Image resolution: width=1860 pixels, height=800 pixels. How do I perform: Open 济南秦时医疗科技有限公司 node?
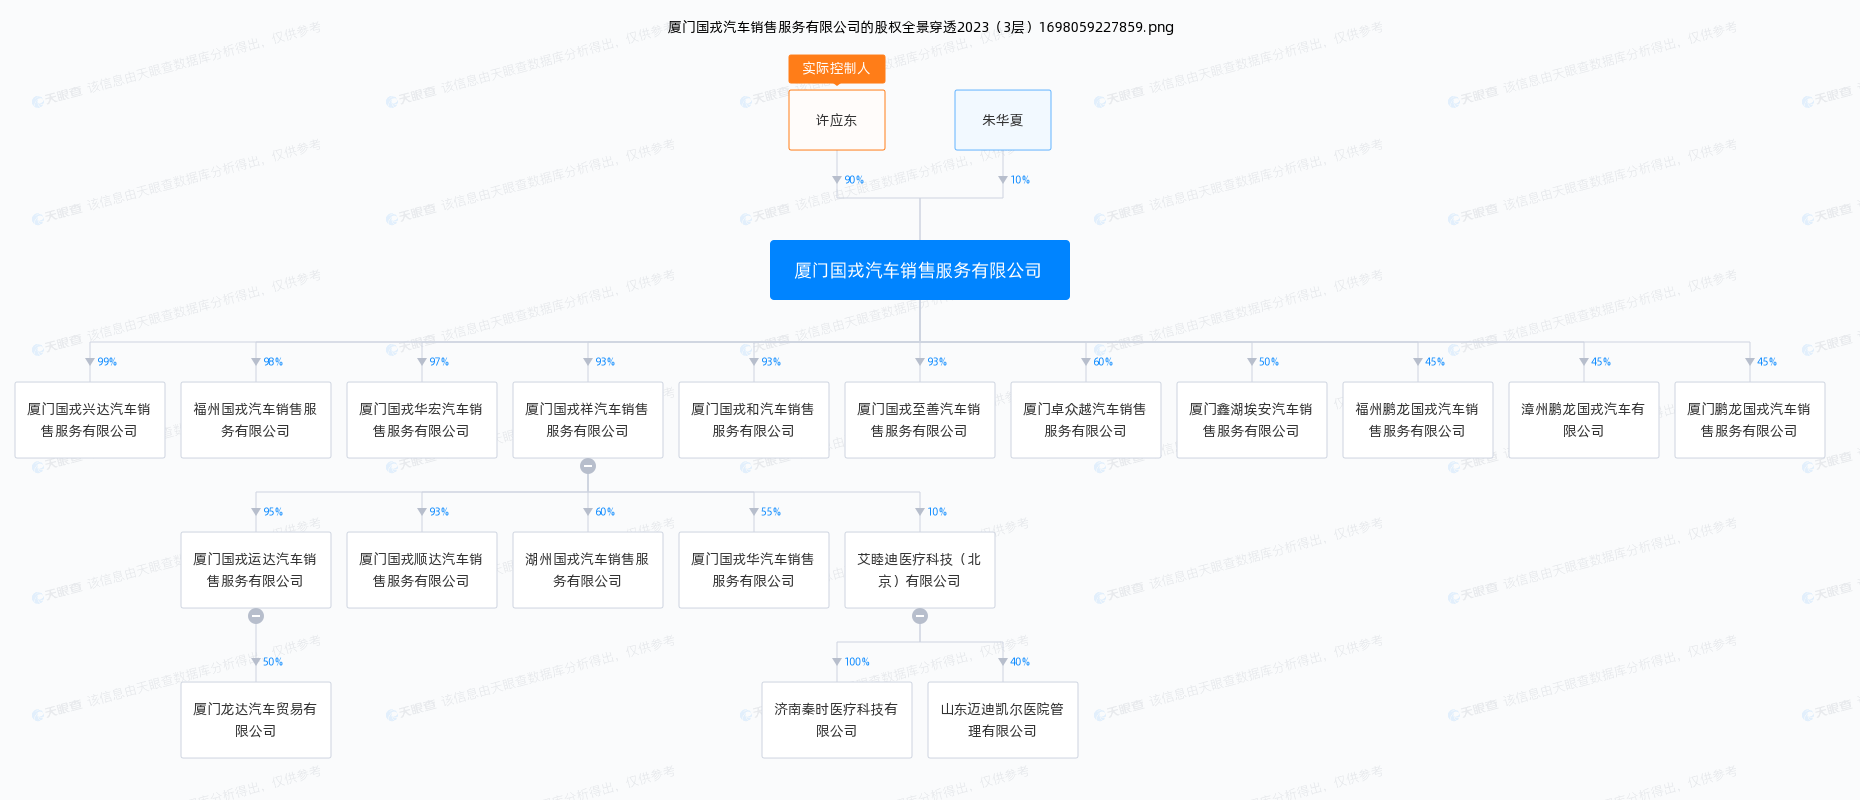tap(837, 720)
